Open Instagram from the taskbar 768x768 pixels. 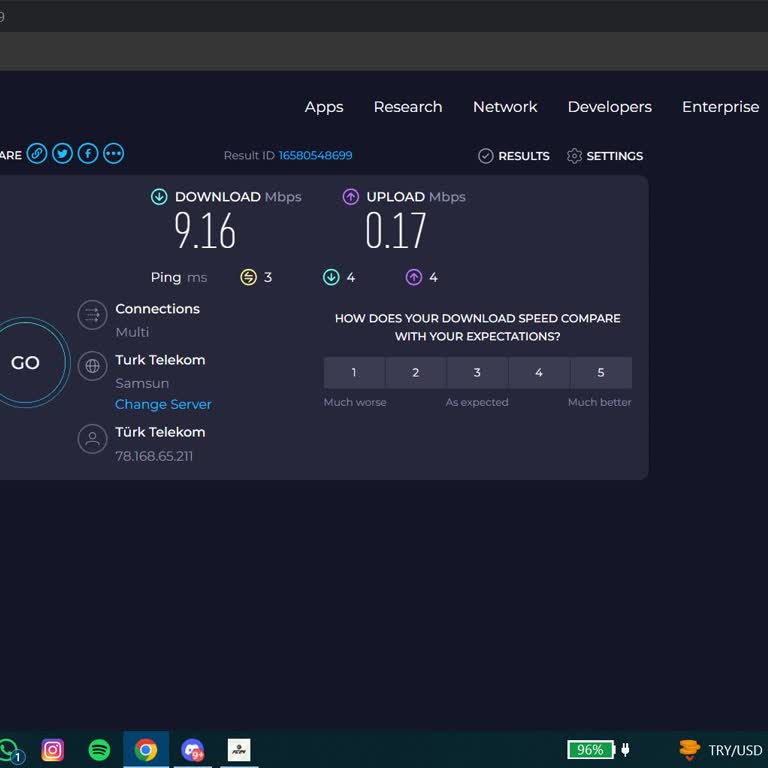click(x=52, y=750)
